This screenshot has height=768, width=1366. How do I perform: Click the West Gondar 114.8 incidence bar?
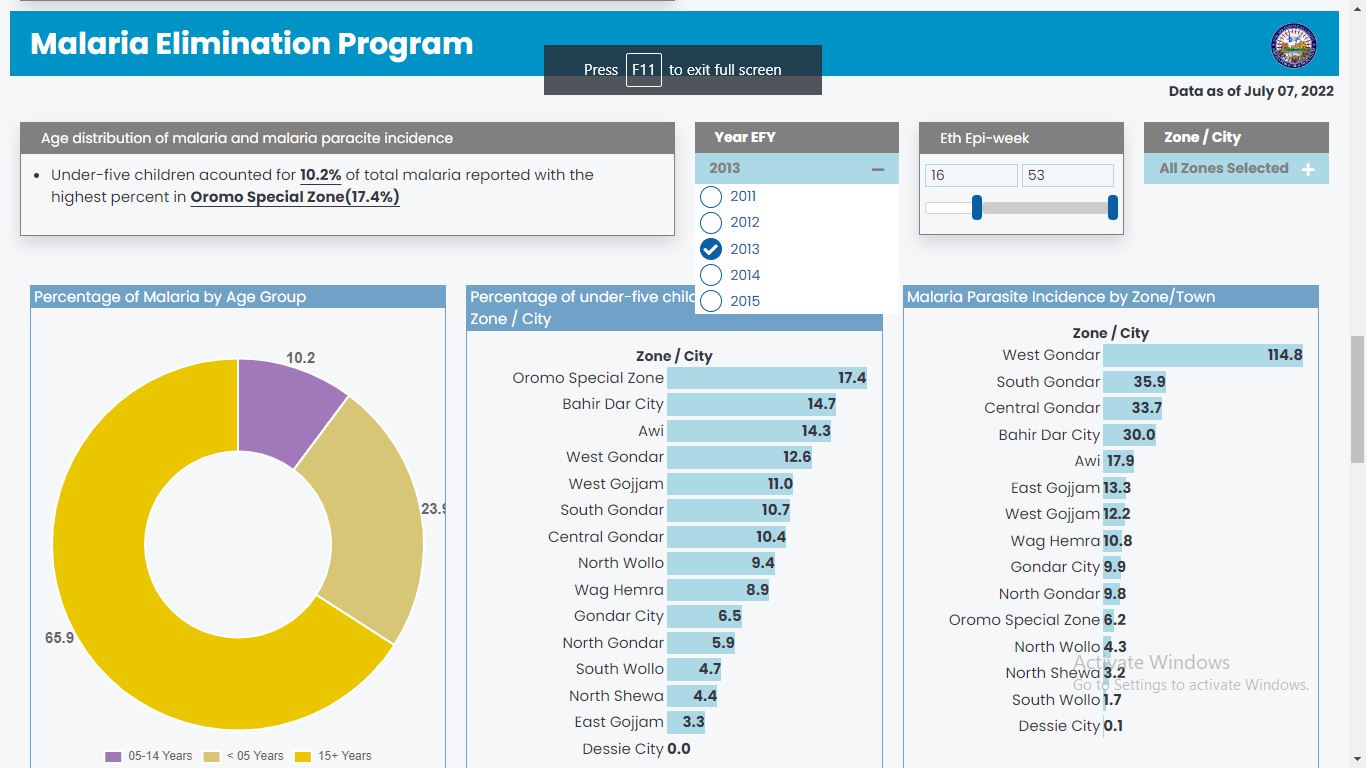1202,355
